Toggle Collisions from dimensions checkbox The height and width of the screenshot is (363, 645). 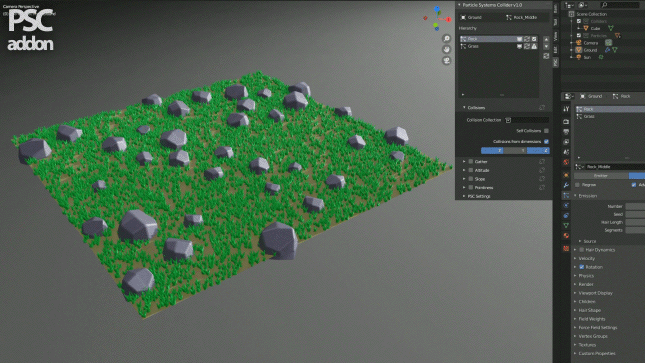546,142
